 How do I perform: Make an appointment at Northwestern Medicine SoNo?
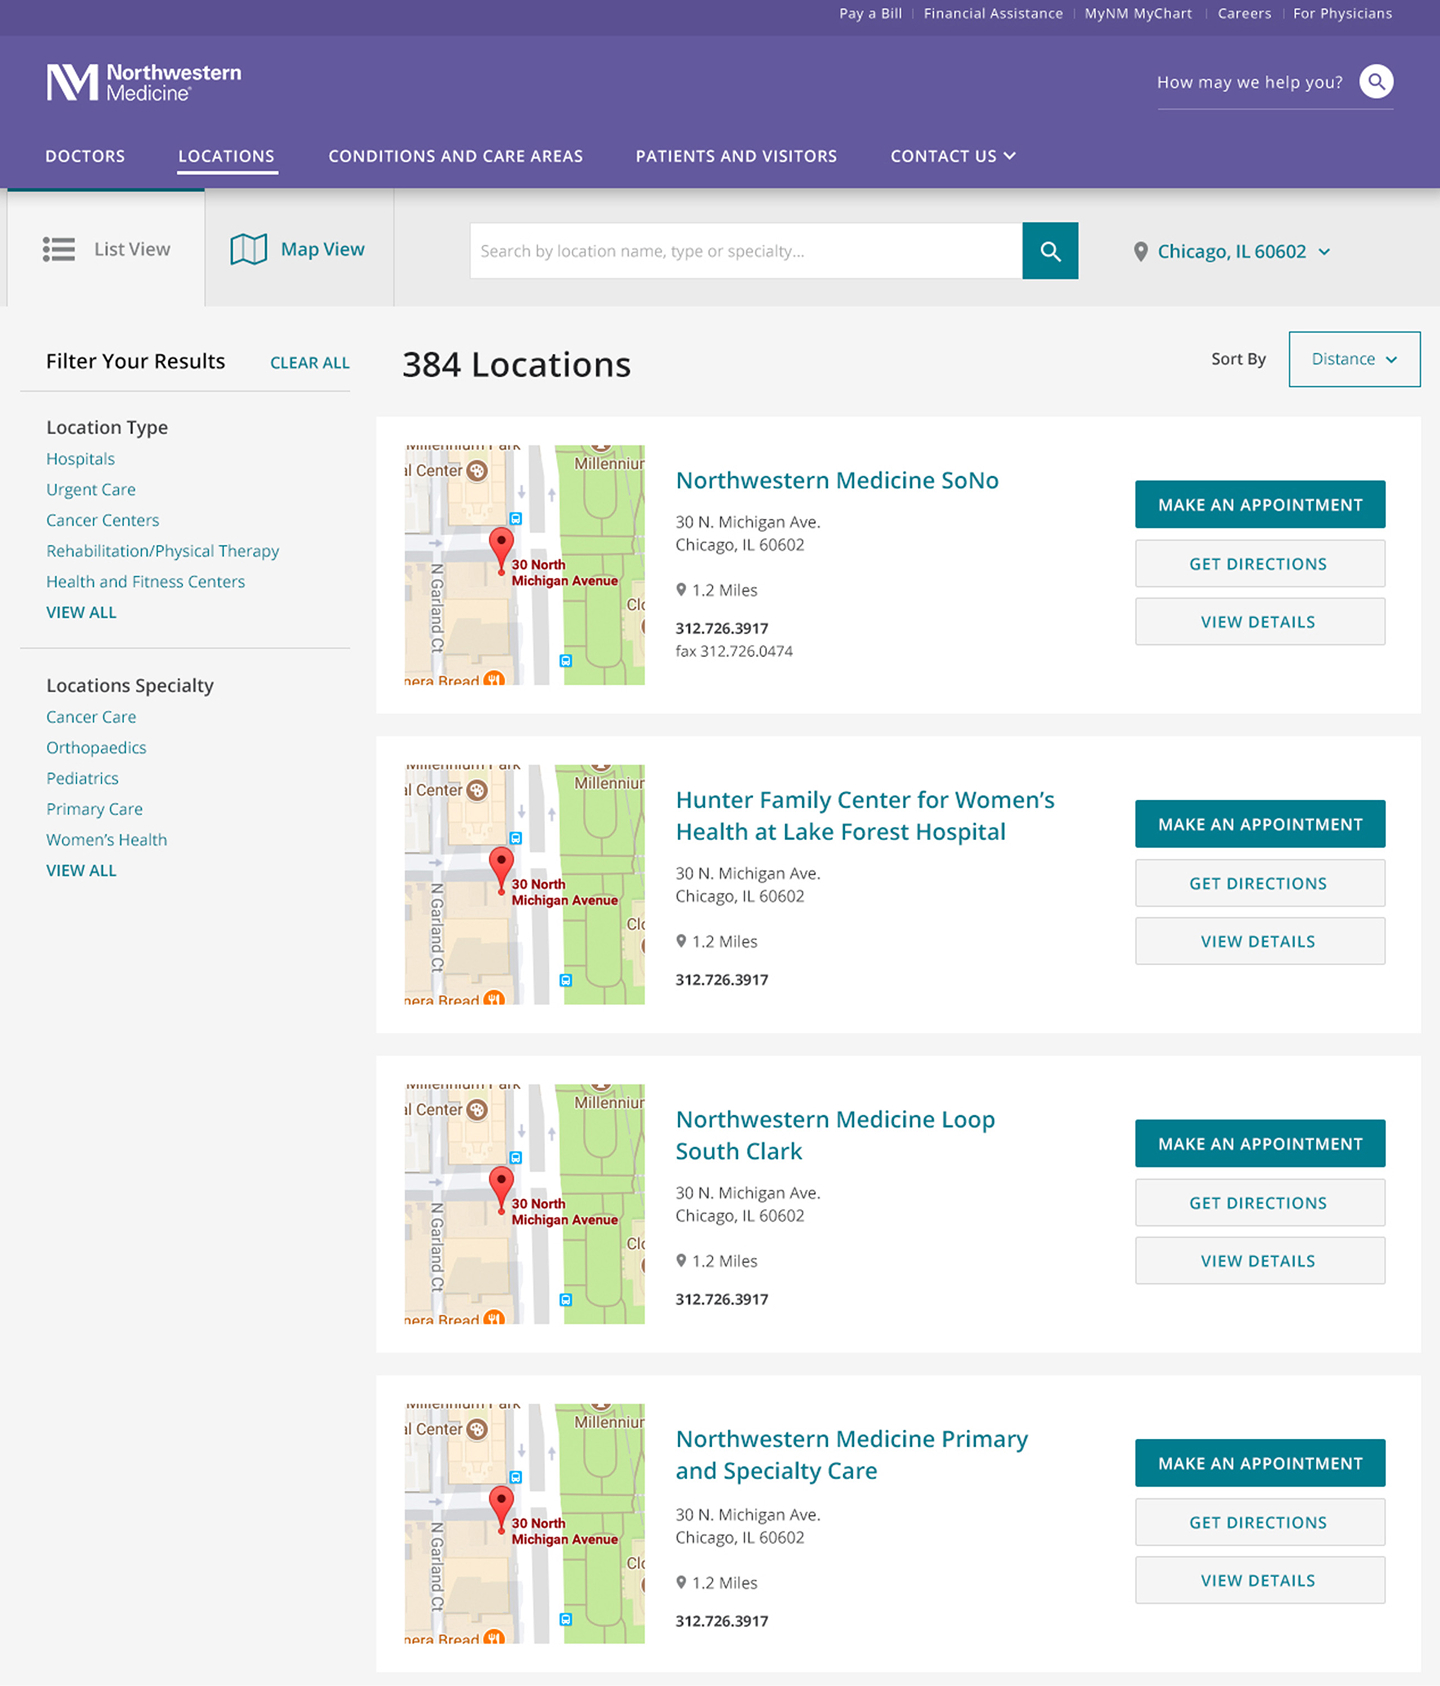pyautogui.click(x=1260, y=505)
